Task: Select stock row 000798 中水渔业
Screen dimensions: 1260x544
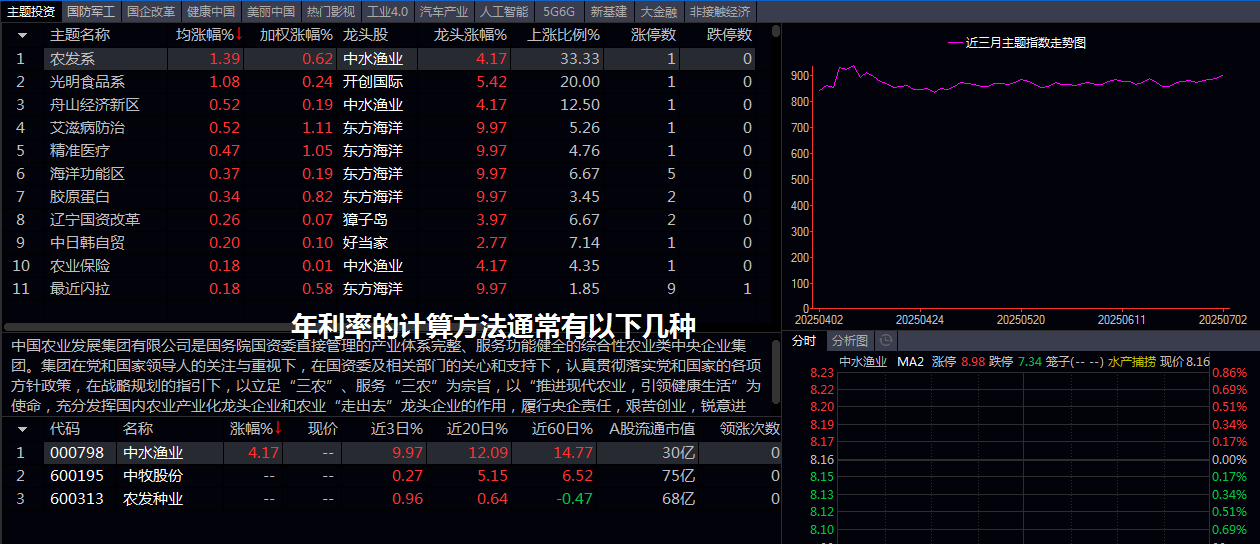Action: point(392,453)
